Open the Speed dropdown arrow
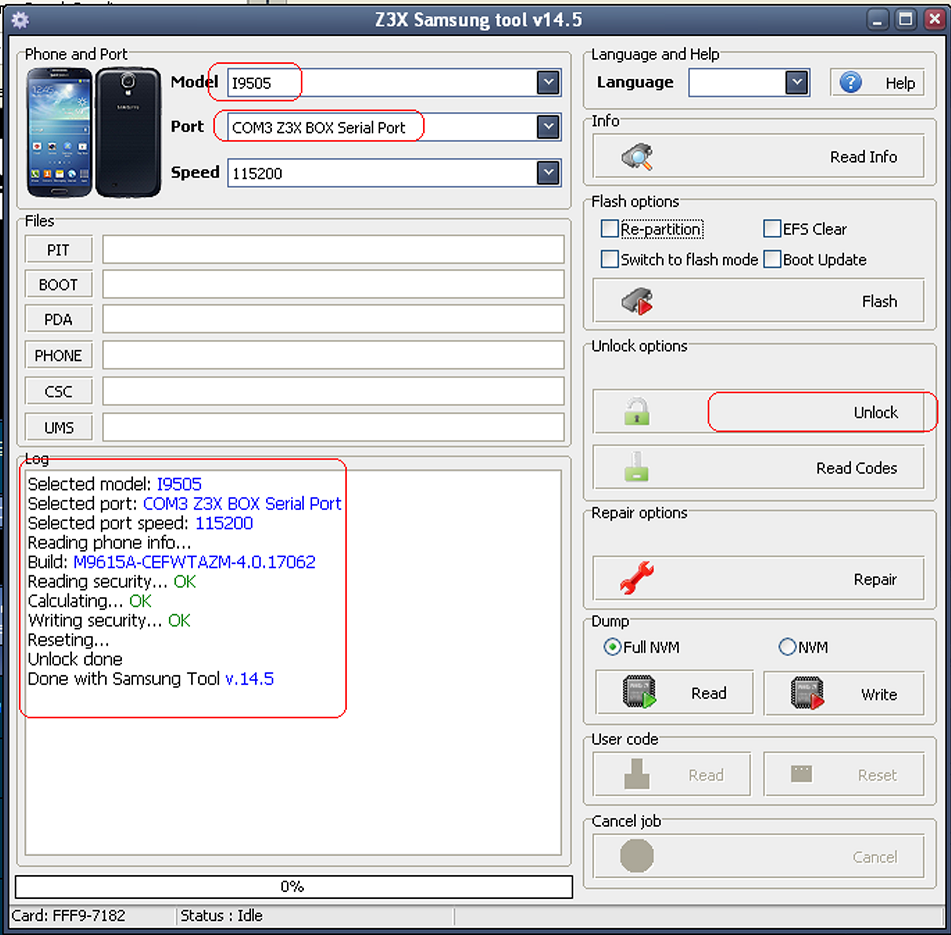This screenshot has width=951, height=935. pyautogui.click(x=548, y=173)
